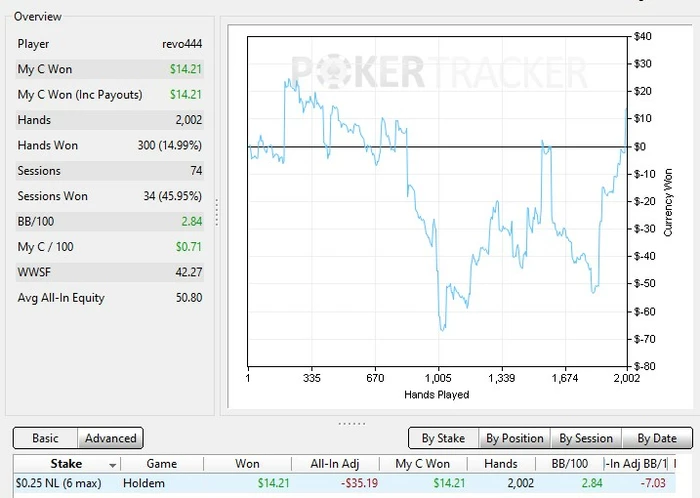Select the By Position report button

515,438
